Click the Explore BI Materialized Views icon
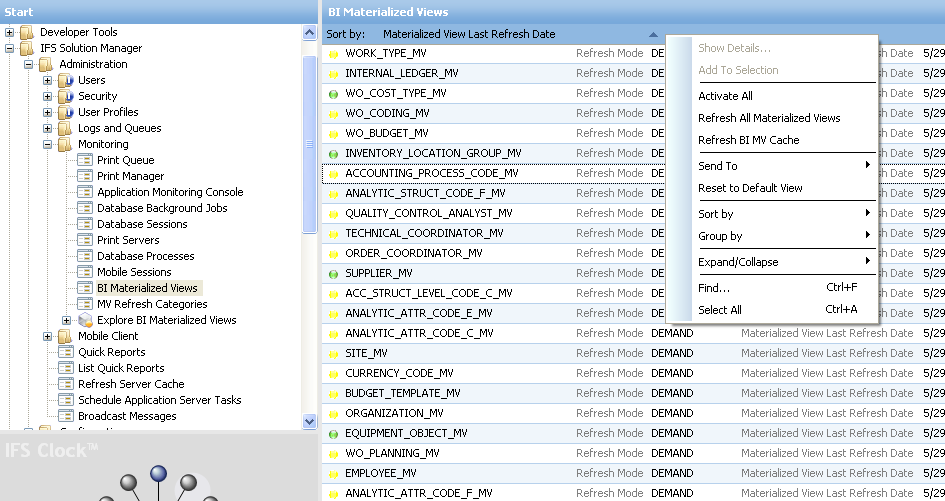 pyautogui.click(x=85, y=320)
